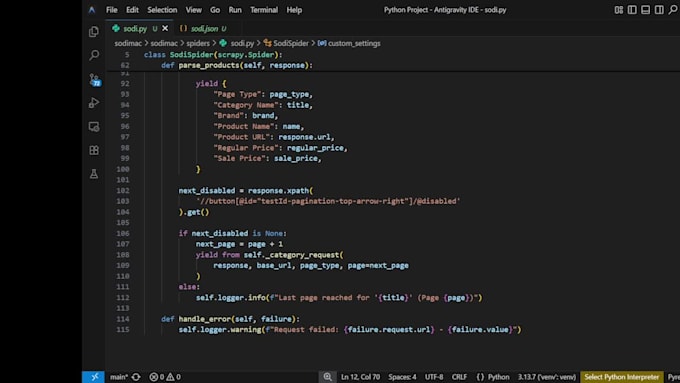Change language mode via Python
This screenshot has width=680, height=383.
pos(498,377)
